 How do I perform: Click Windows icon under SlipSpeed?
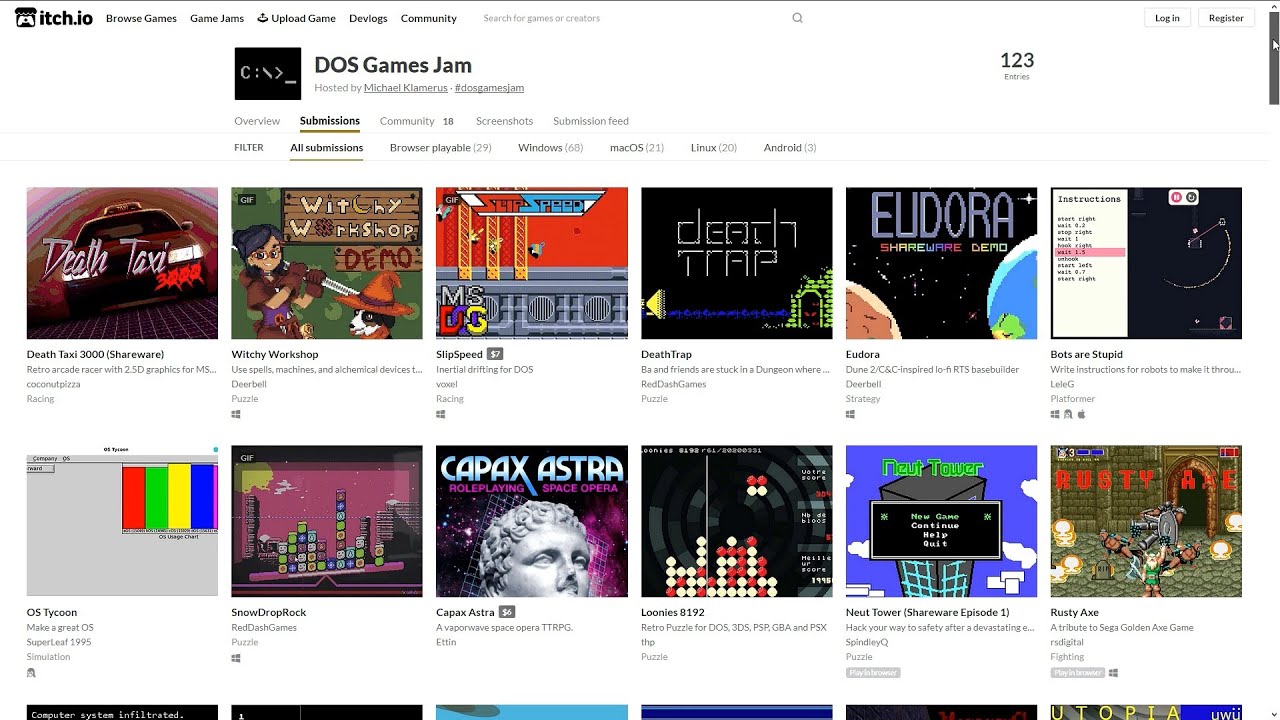pos(441,414)
